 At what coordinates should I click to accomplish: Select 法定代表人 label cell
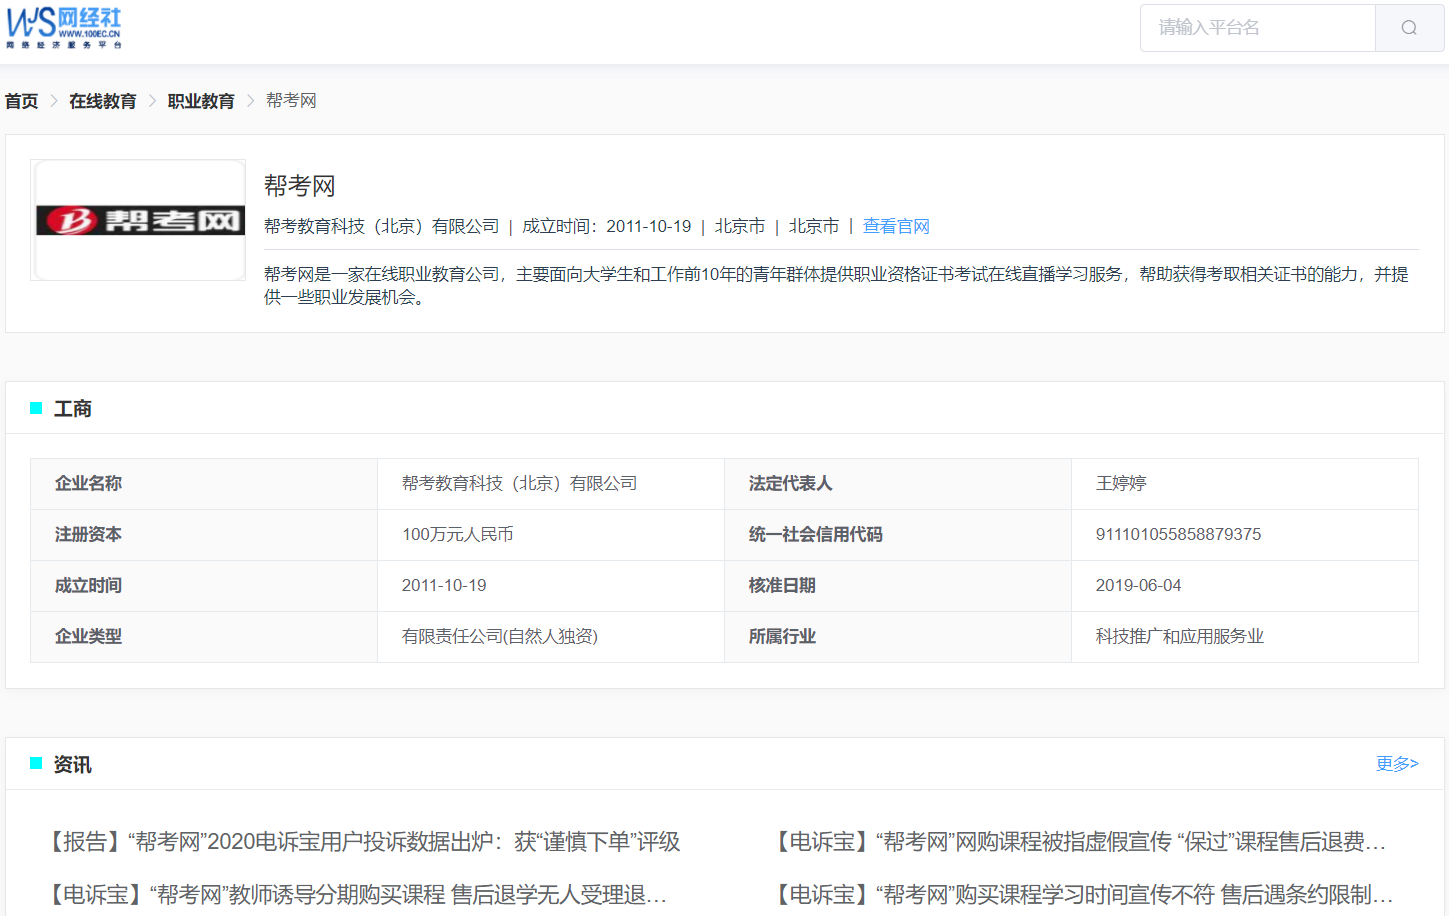(x=898, y=484)
